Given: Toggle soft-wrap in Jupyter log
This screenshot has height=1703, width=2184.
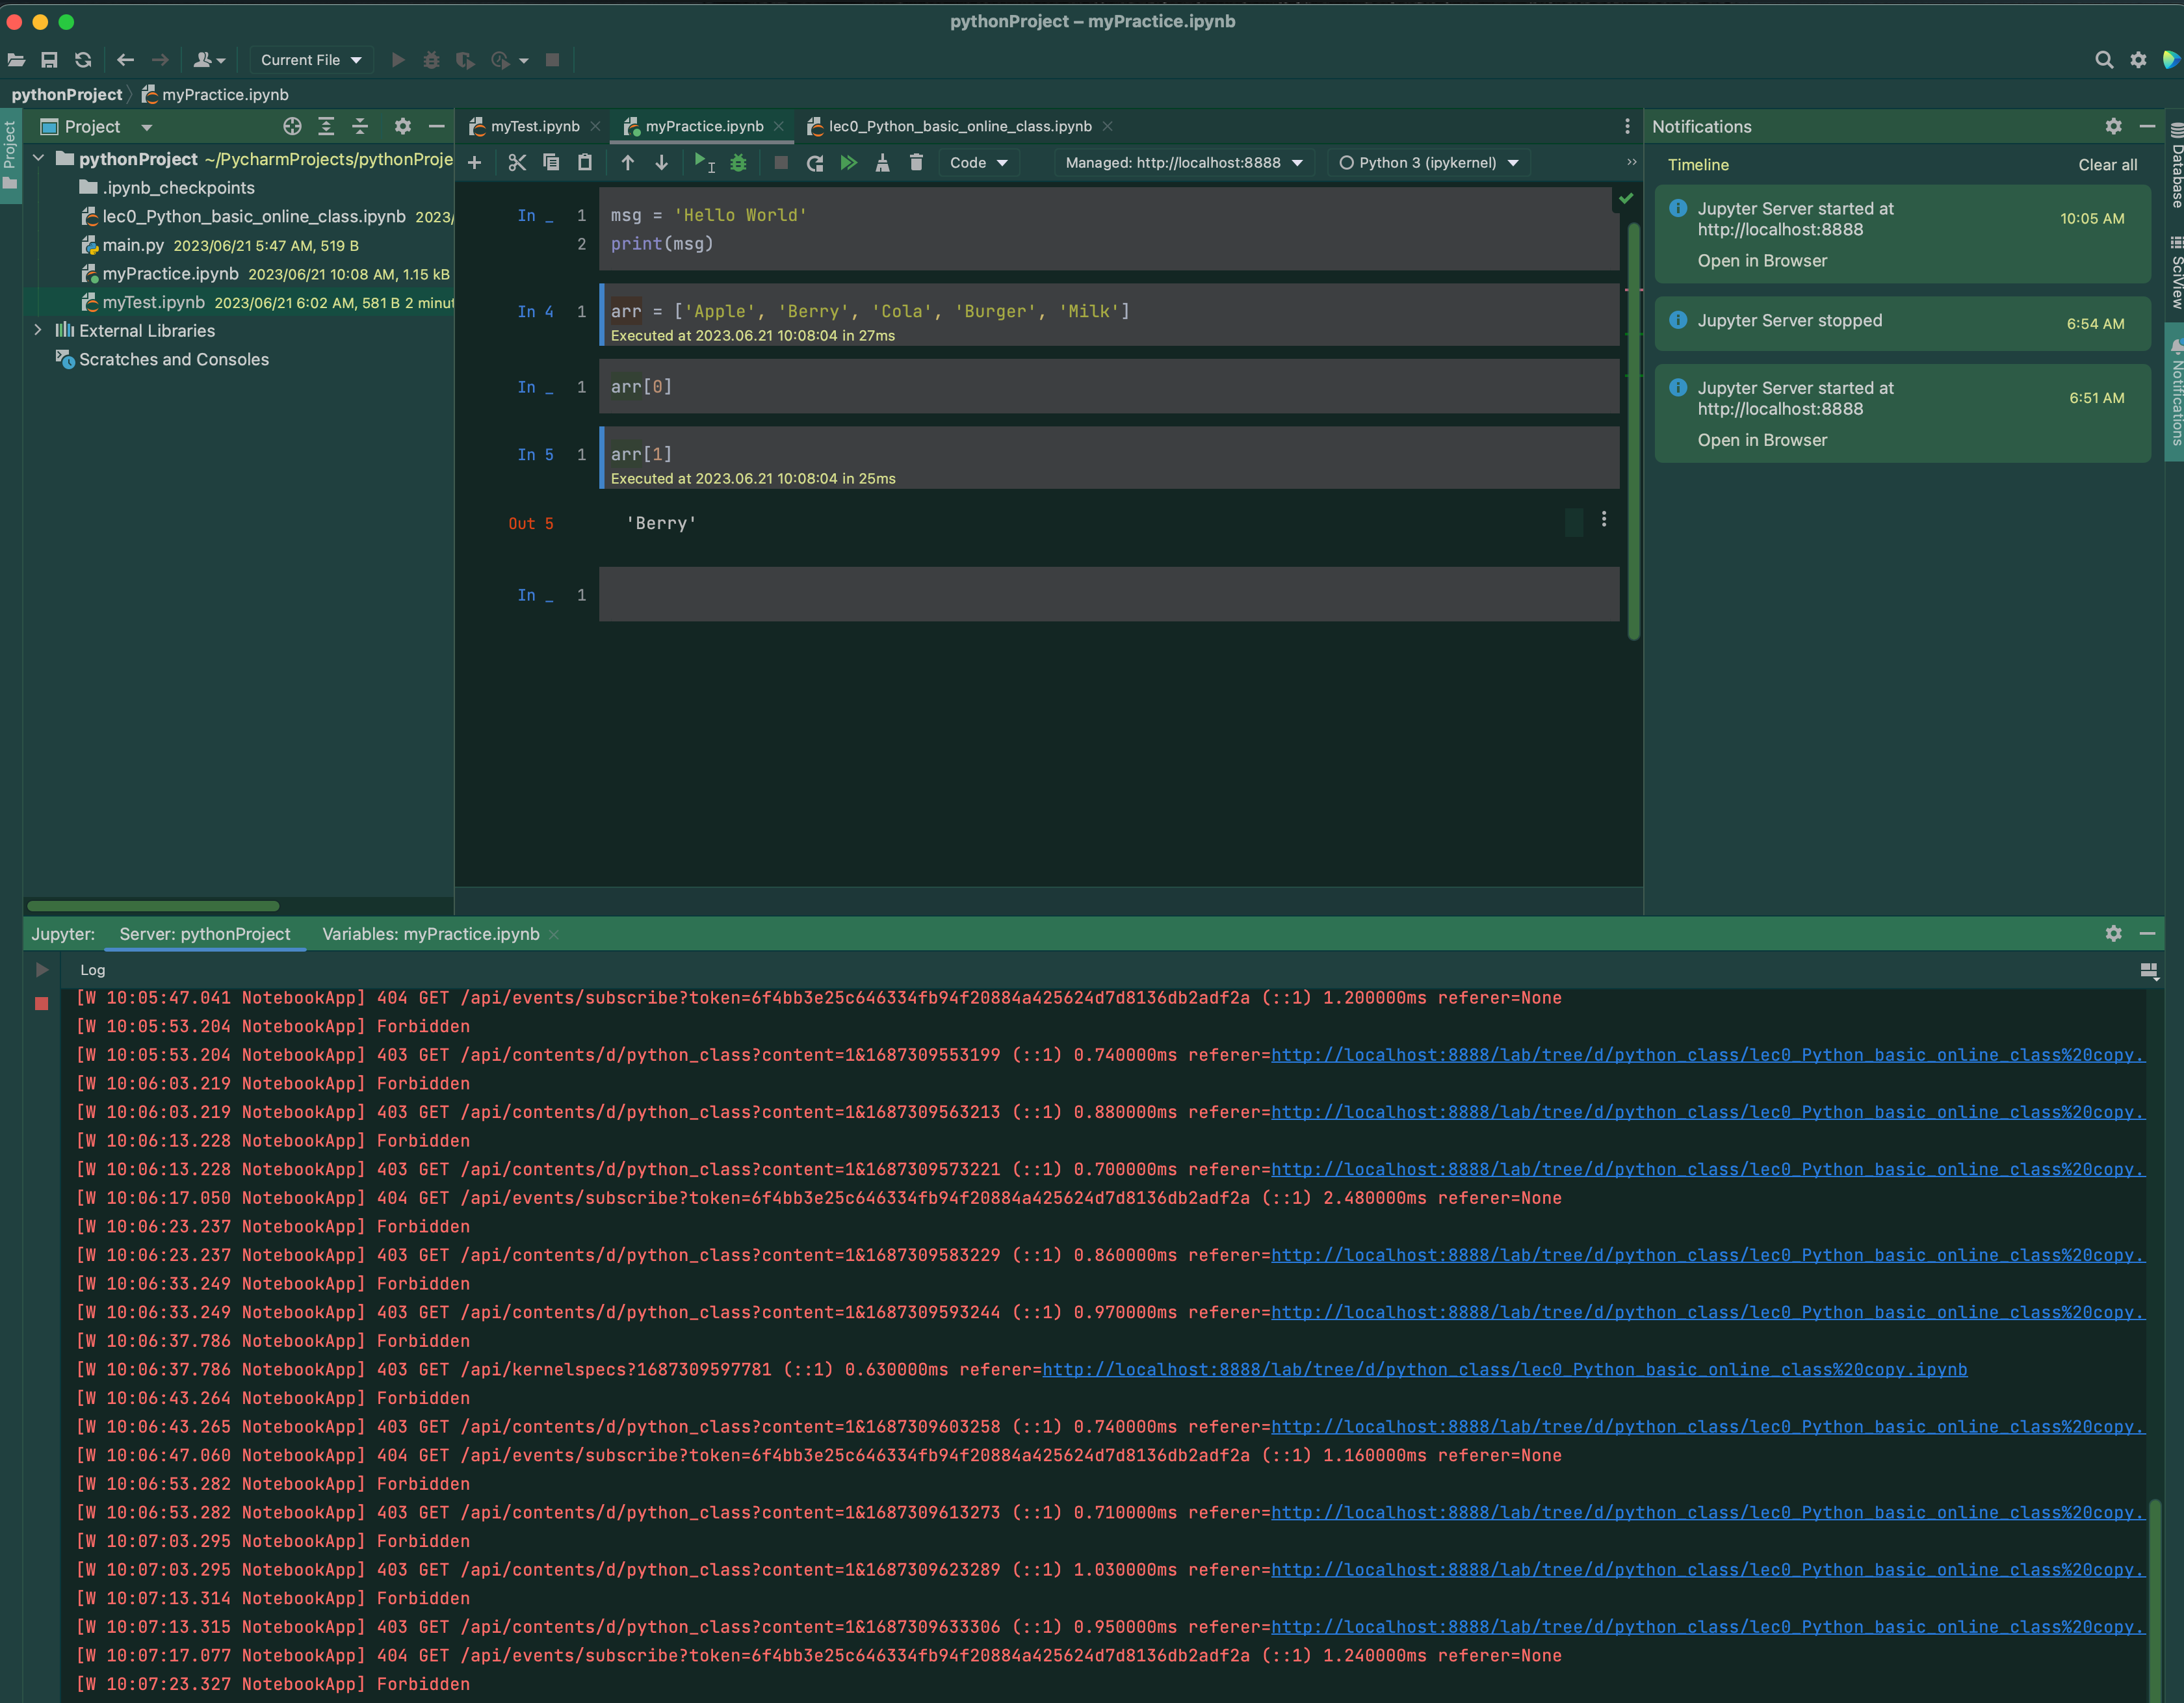Looking at the screenshot, I should click(2148, 970).
